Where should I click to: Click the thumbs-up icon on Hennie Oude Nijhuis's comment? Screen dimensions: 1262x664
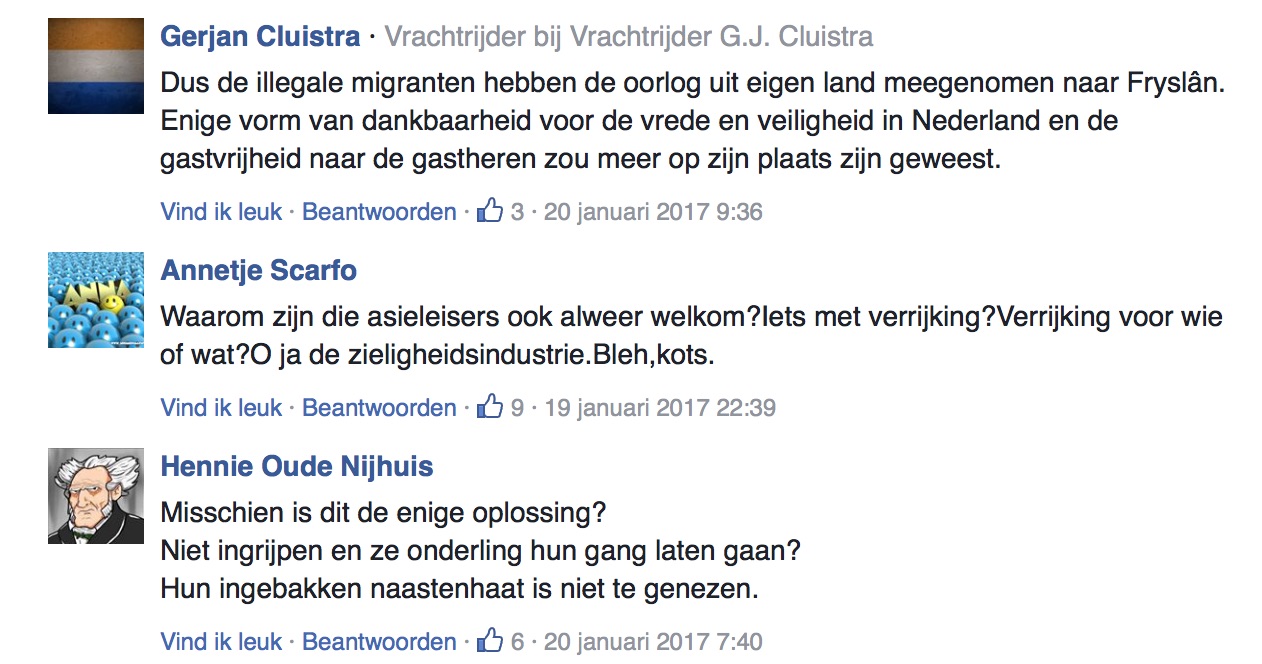tap(490, 641)
